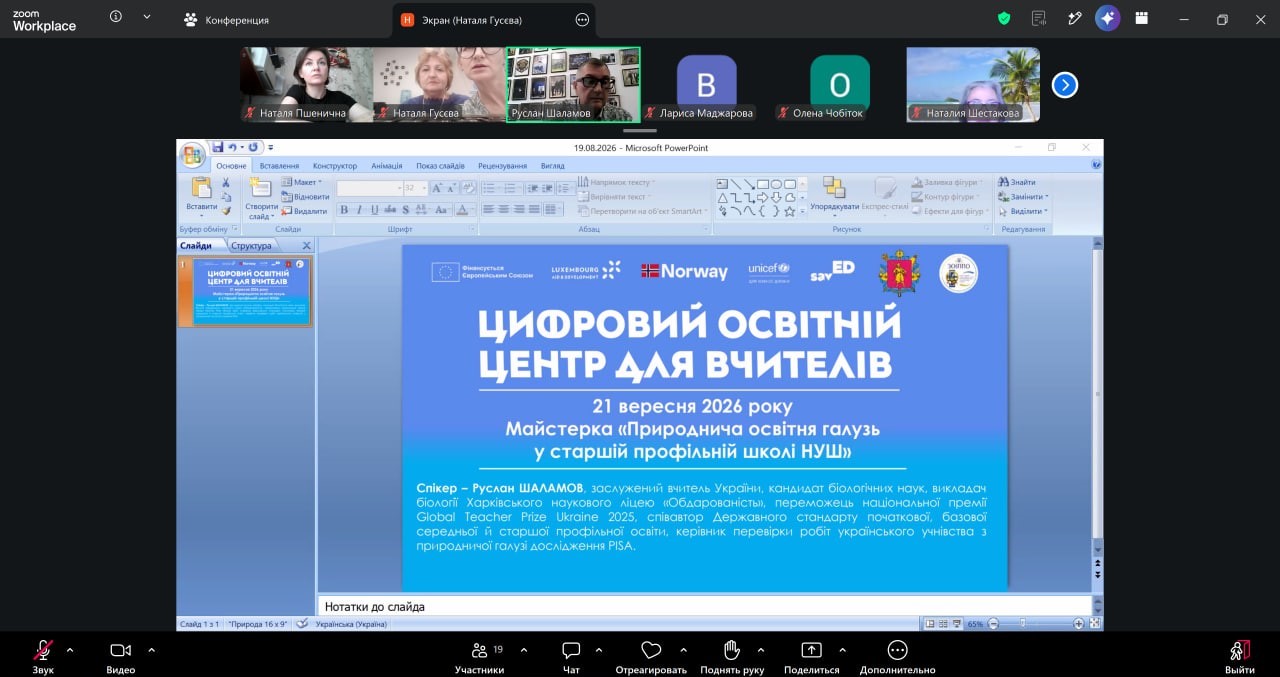Click Выйти to leave meeting

point(1240,657)
